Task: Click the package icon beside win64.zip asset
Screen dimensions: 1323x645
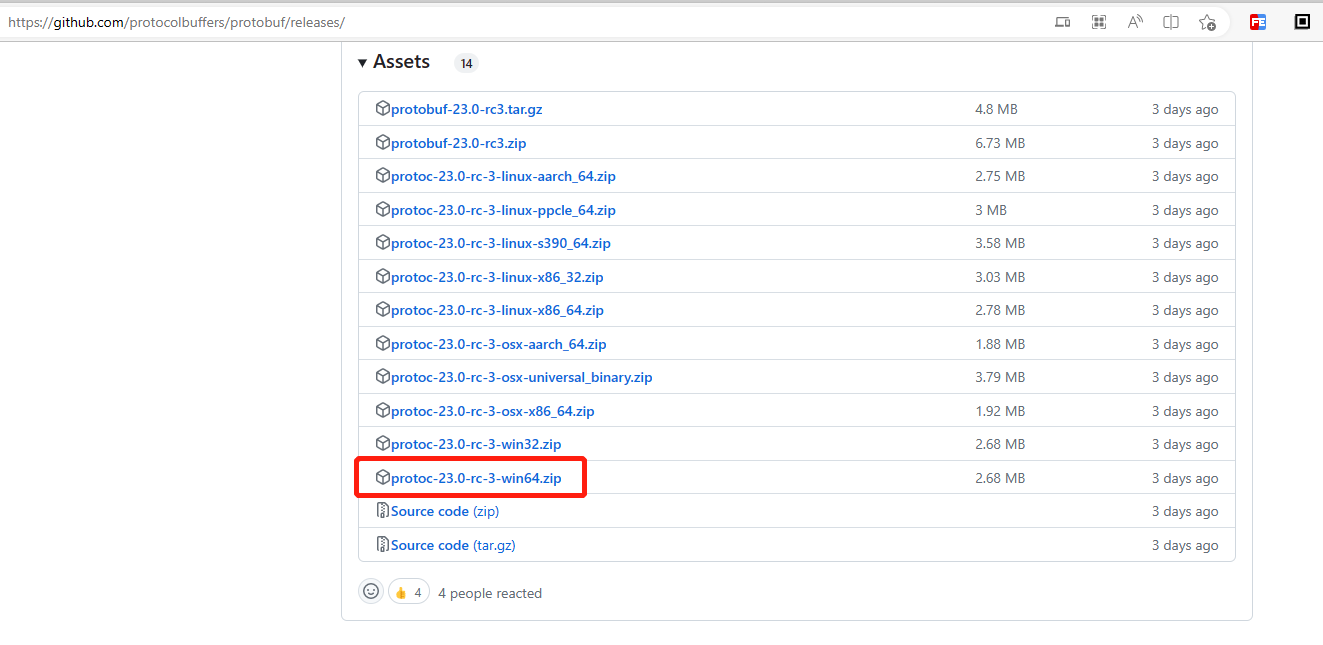Action: coord(382,477)
